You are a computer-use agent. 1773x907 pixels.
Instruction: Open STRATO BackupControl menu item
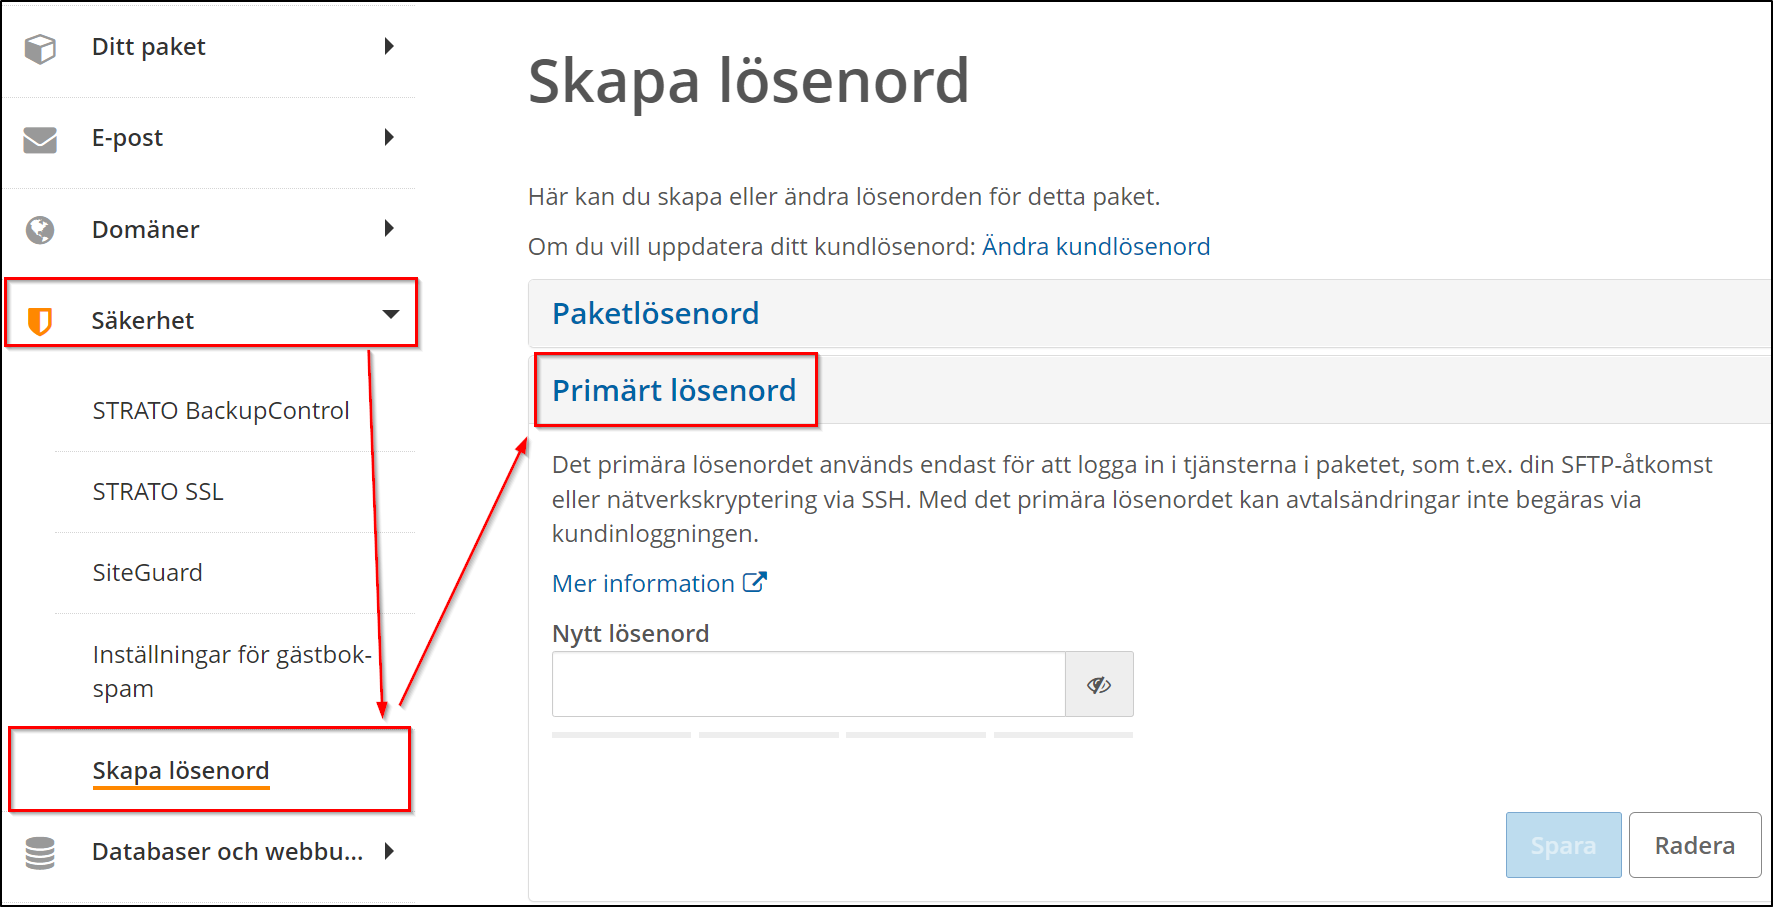pyautogui.click(x=221, y=411)
